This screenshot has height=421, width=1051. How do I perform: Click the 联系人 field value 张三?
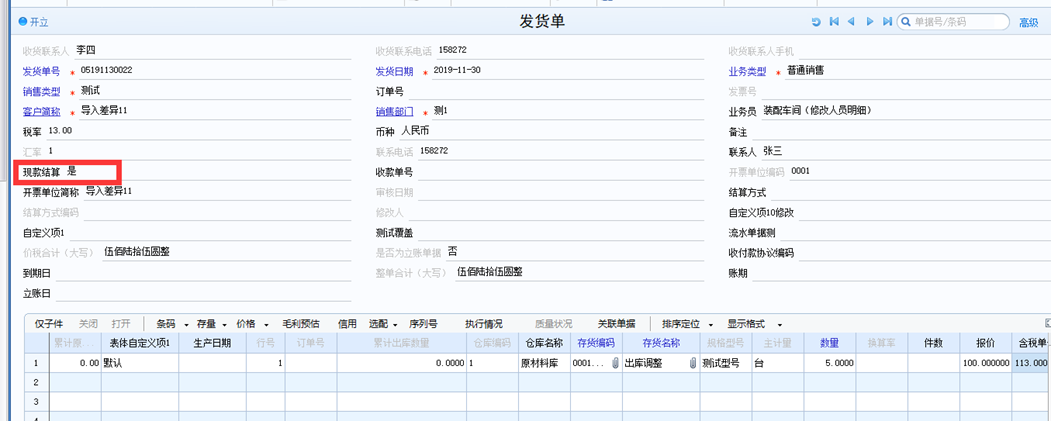coord(773,151)
